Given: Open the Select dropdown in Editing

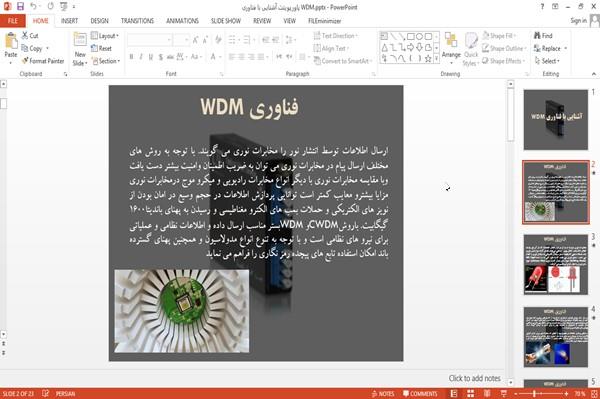Looking at the screenshot, I should [x=547, y=61].
